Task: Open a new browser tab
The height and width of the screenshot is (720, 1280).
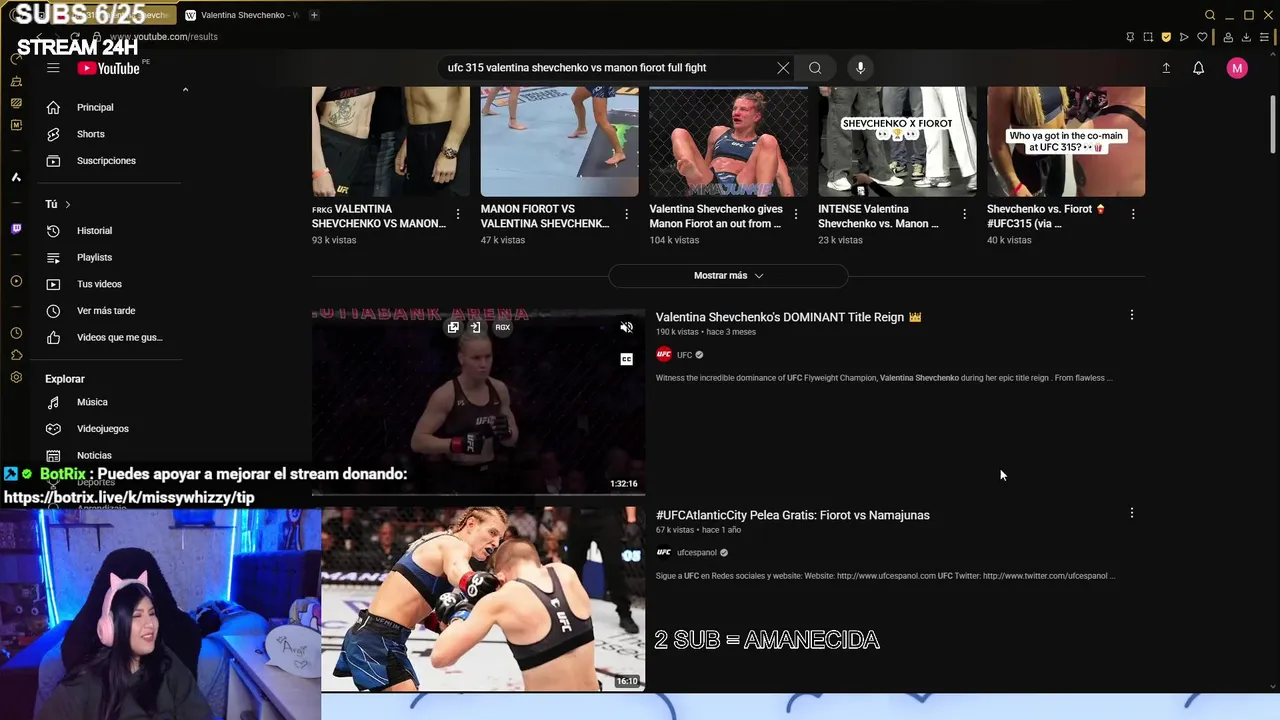Action: [314, 15]
